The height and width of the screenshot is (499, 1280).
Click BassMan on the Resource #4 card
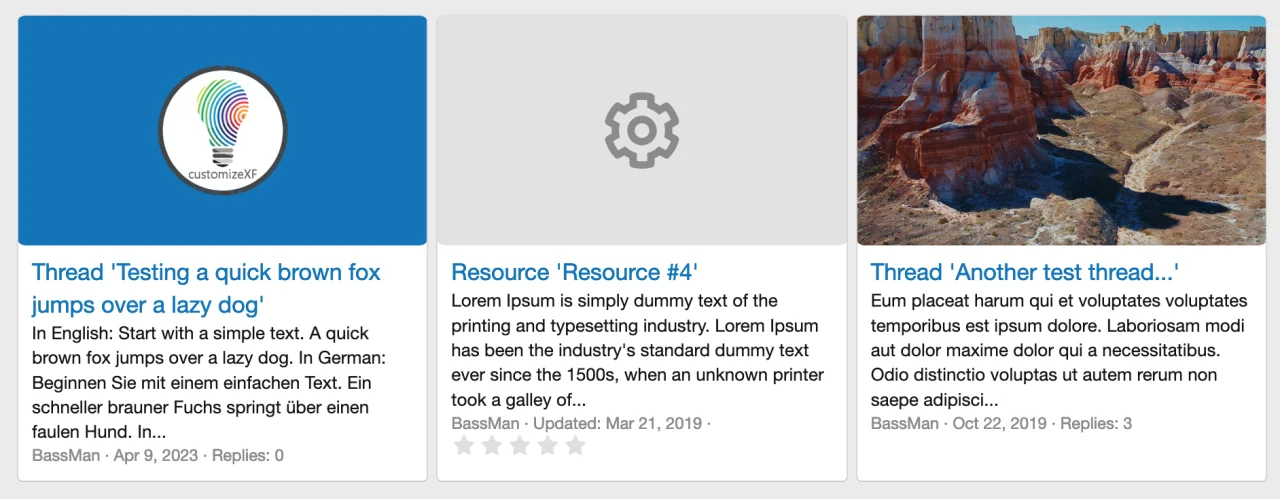click(x=485, y=423)
